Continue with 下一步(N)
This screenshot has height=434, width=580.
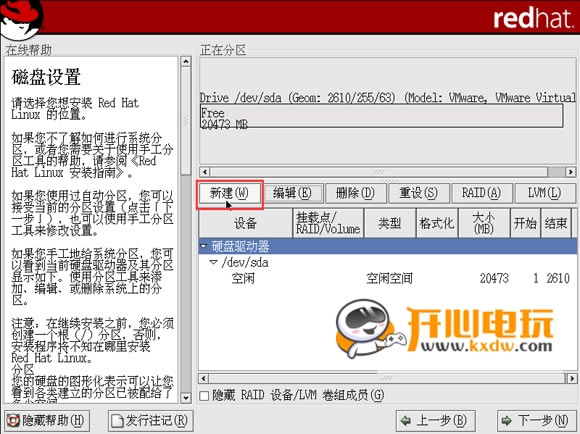(536, 421)
